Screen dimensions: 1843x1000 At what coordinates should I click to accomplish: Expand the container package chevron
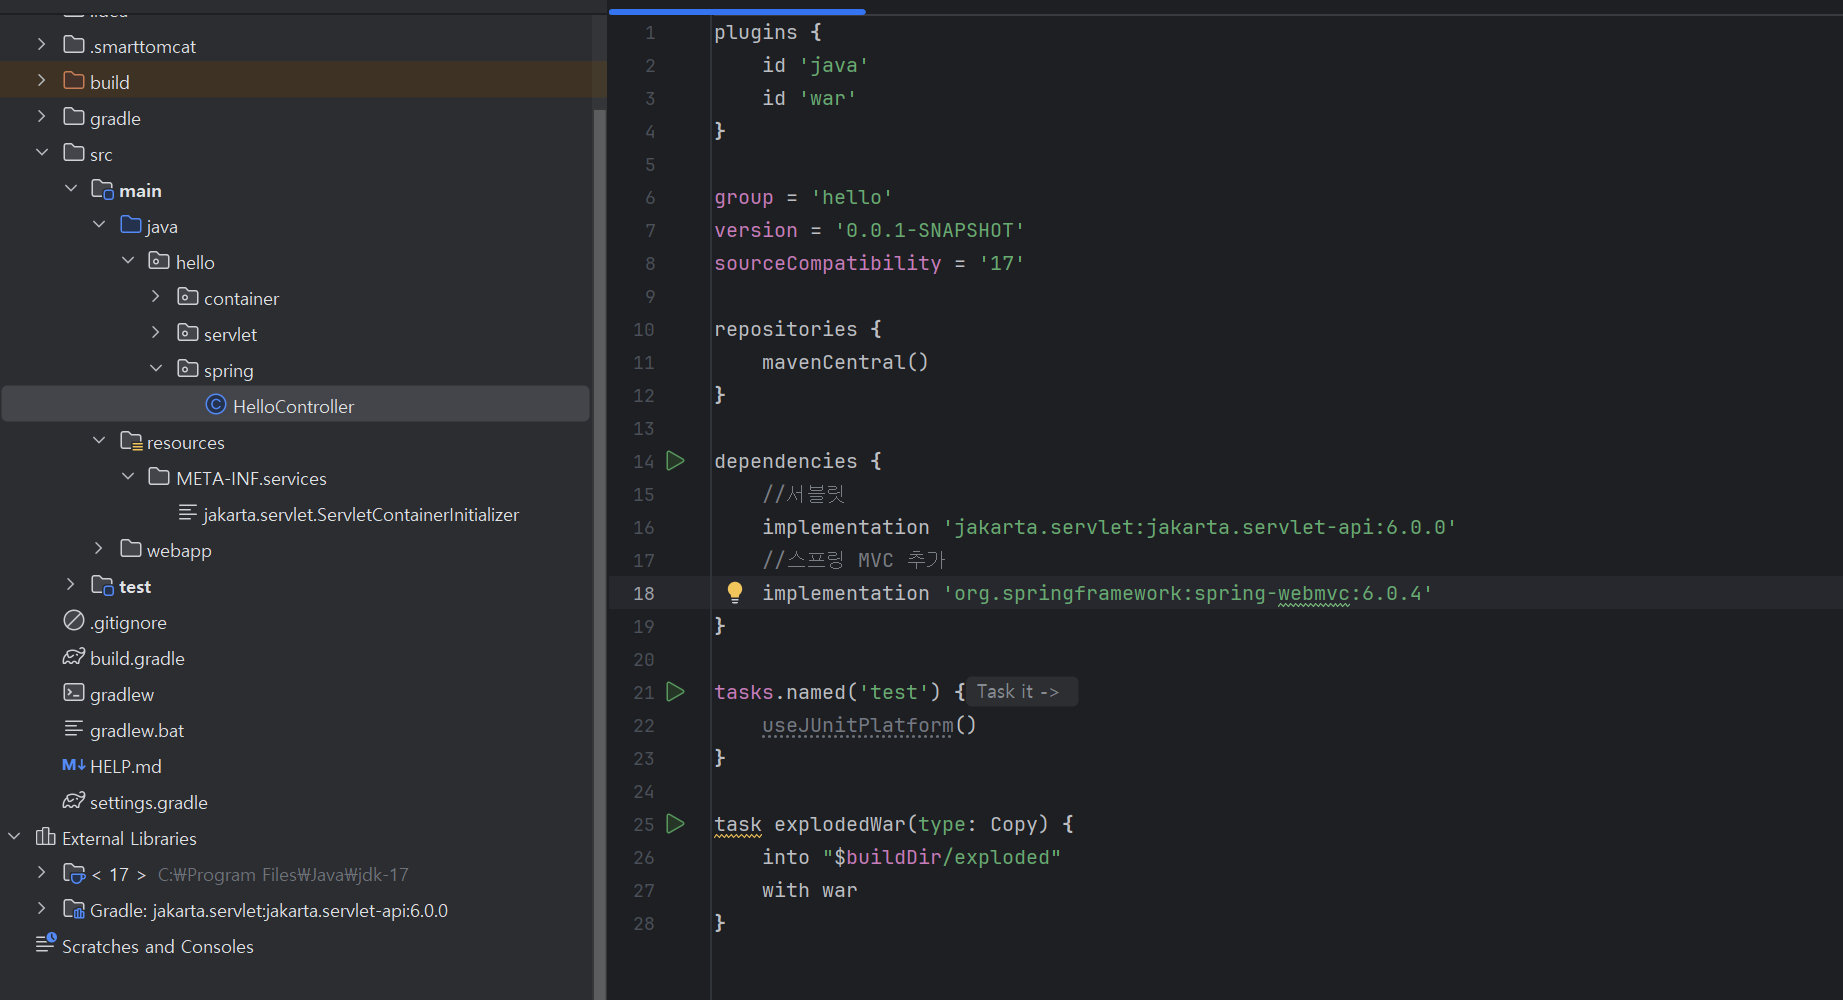coord(156,297)
